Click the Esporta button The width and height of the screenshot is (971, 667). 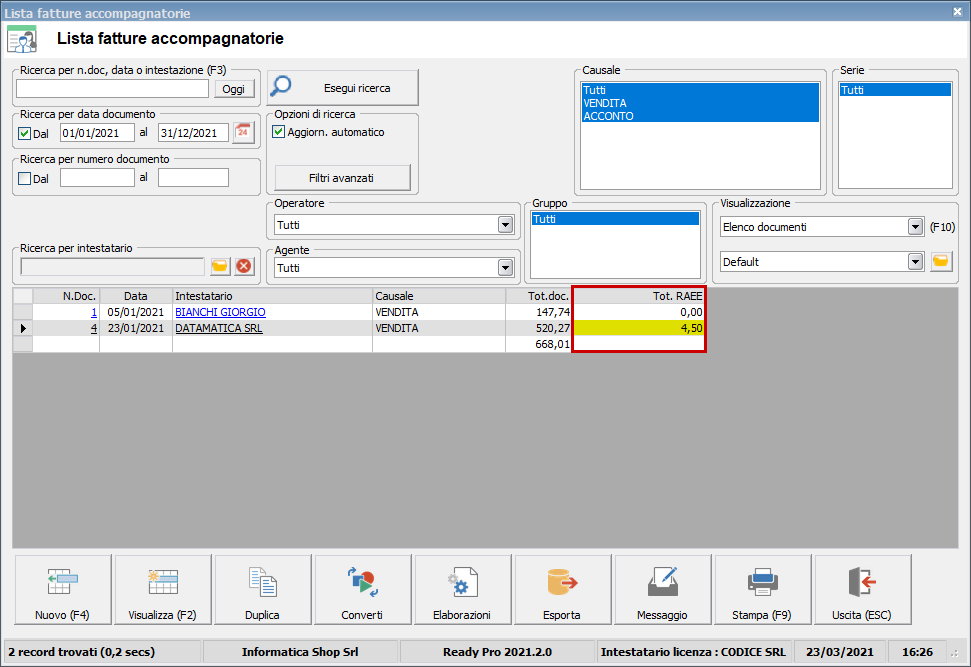[562, 590]
